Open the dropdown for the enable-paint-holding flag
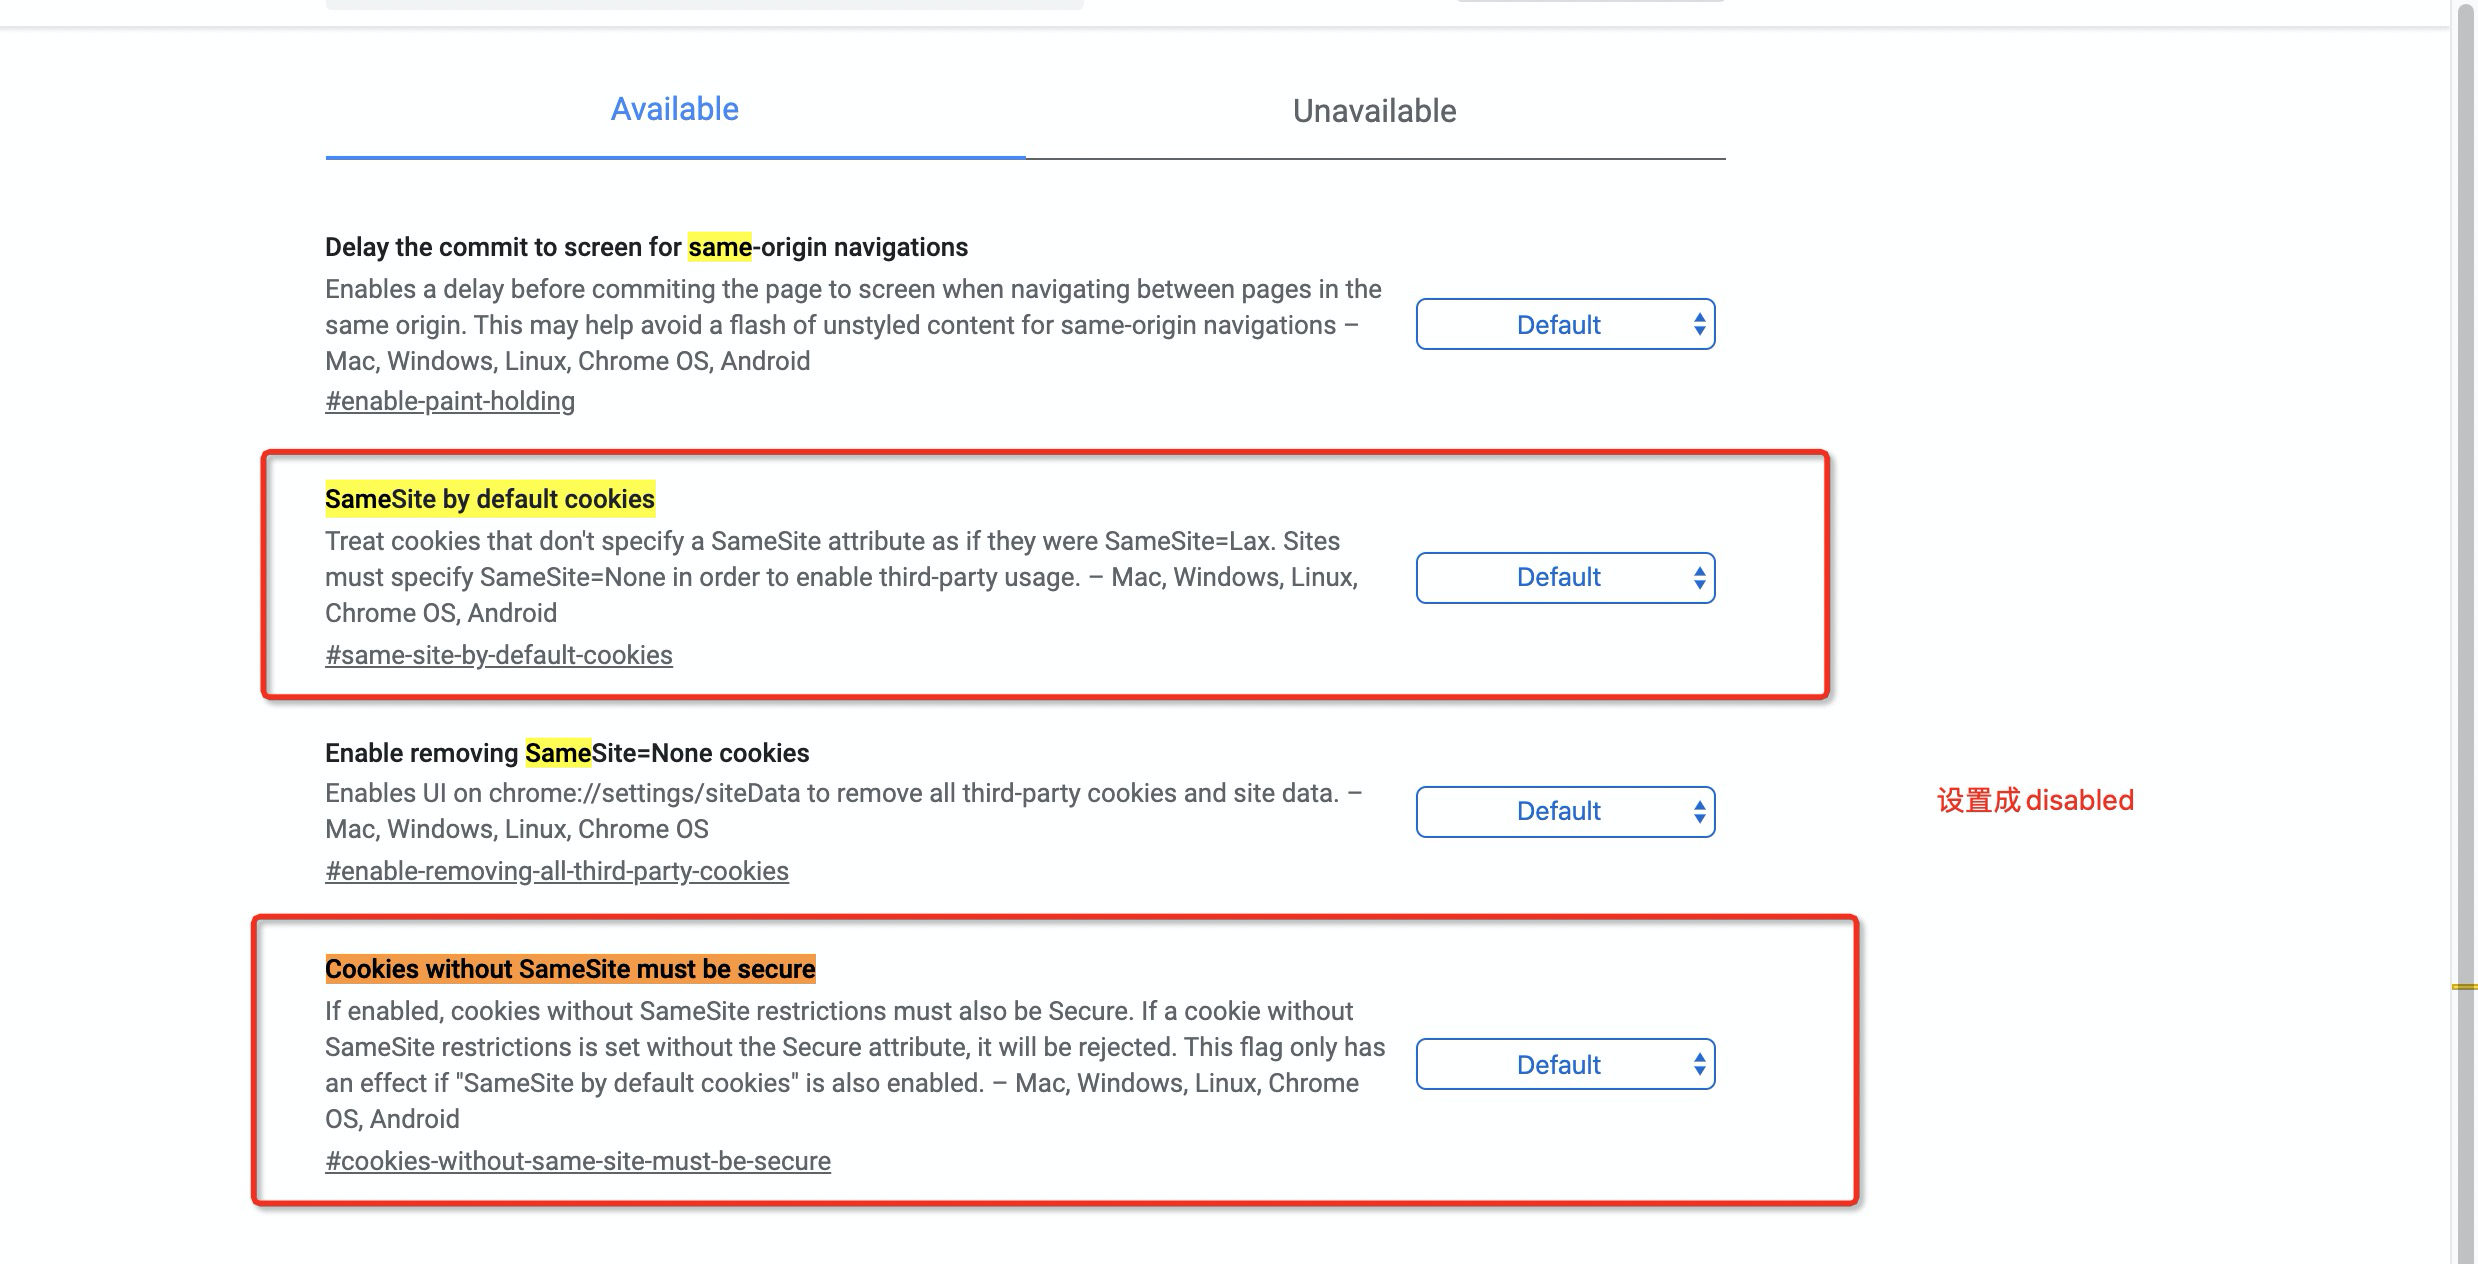Image resolution: width=2478 pixels, height=1264 pixels. pyautogui.click(x=1564, y=324)
